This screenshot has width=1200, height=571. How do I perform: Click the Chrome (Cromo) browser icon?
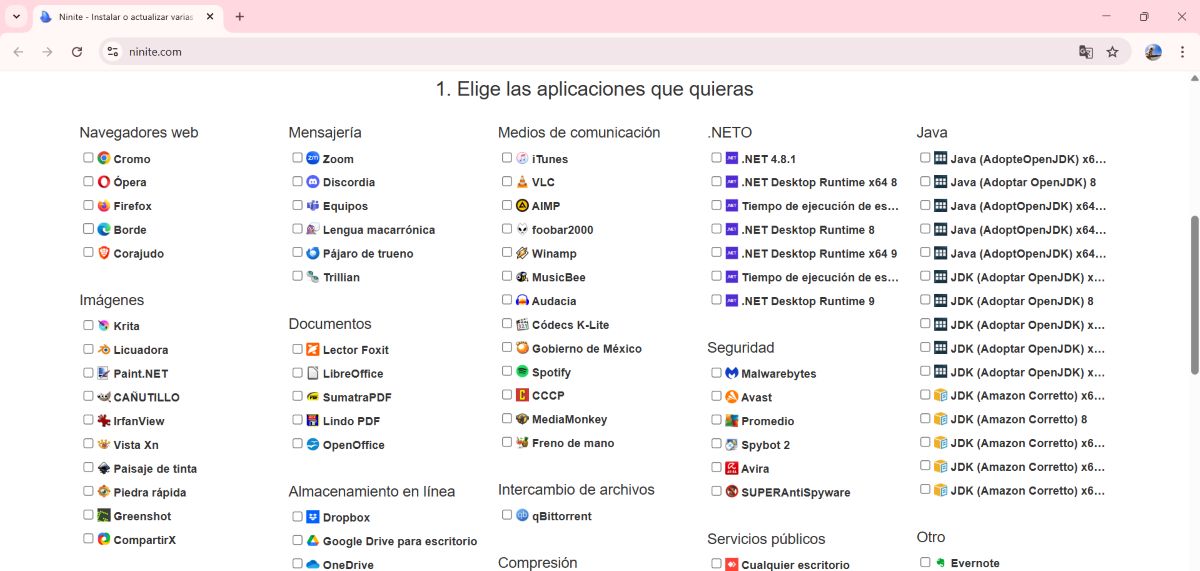coord(103,158)
